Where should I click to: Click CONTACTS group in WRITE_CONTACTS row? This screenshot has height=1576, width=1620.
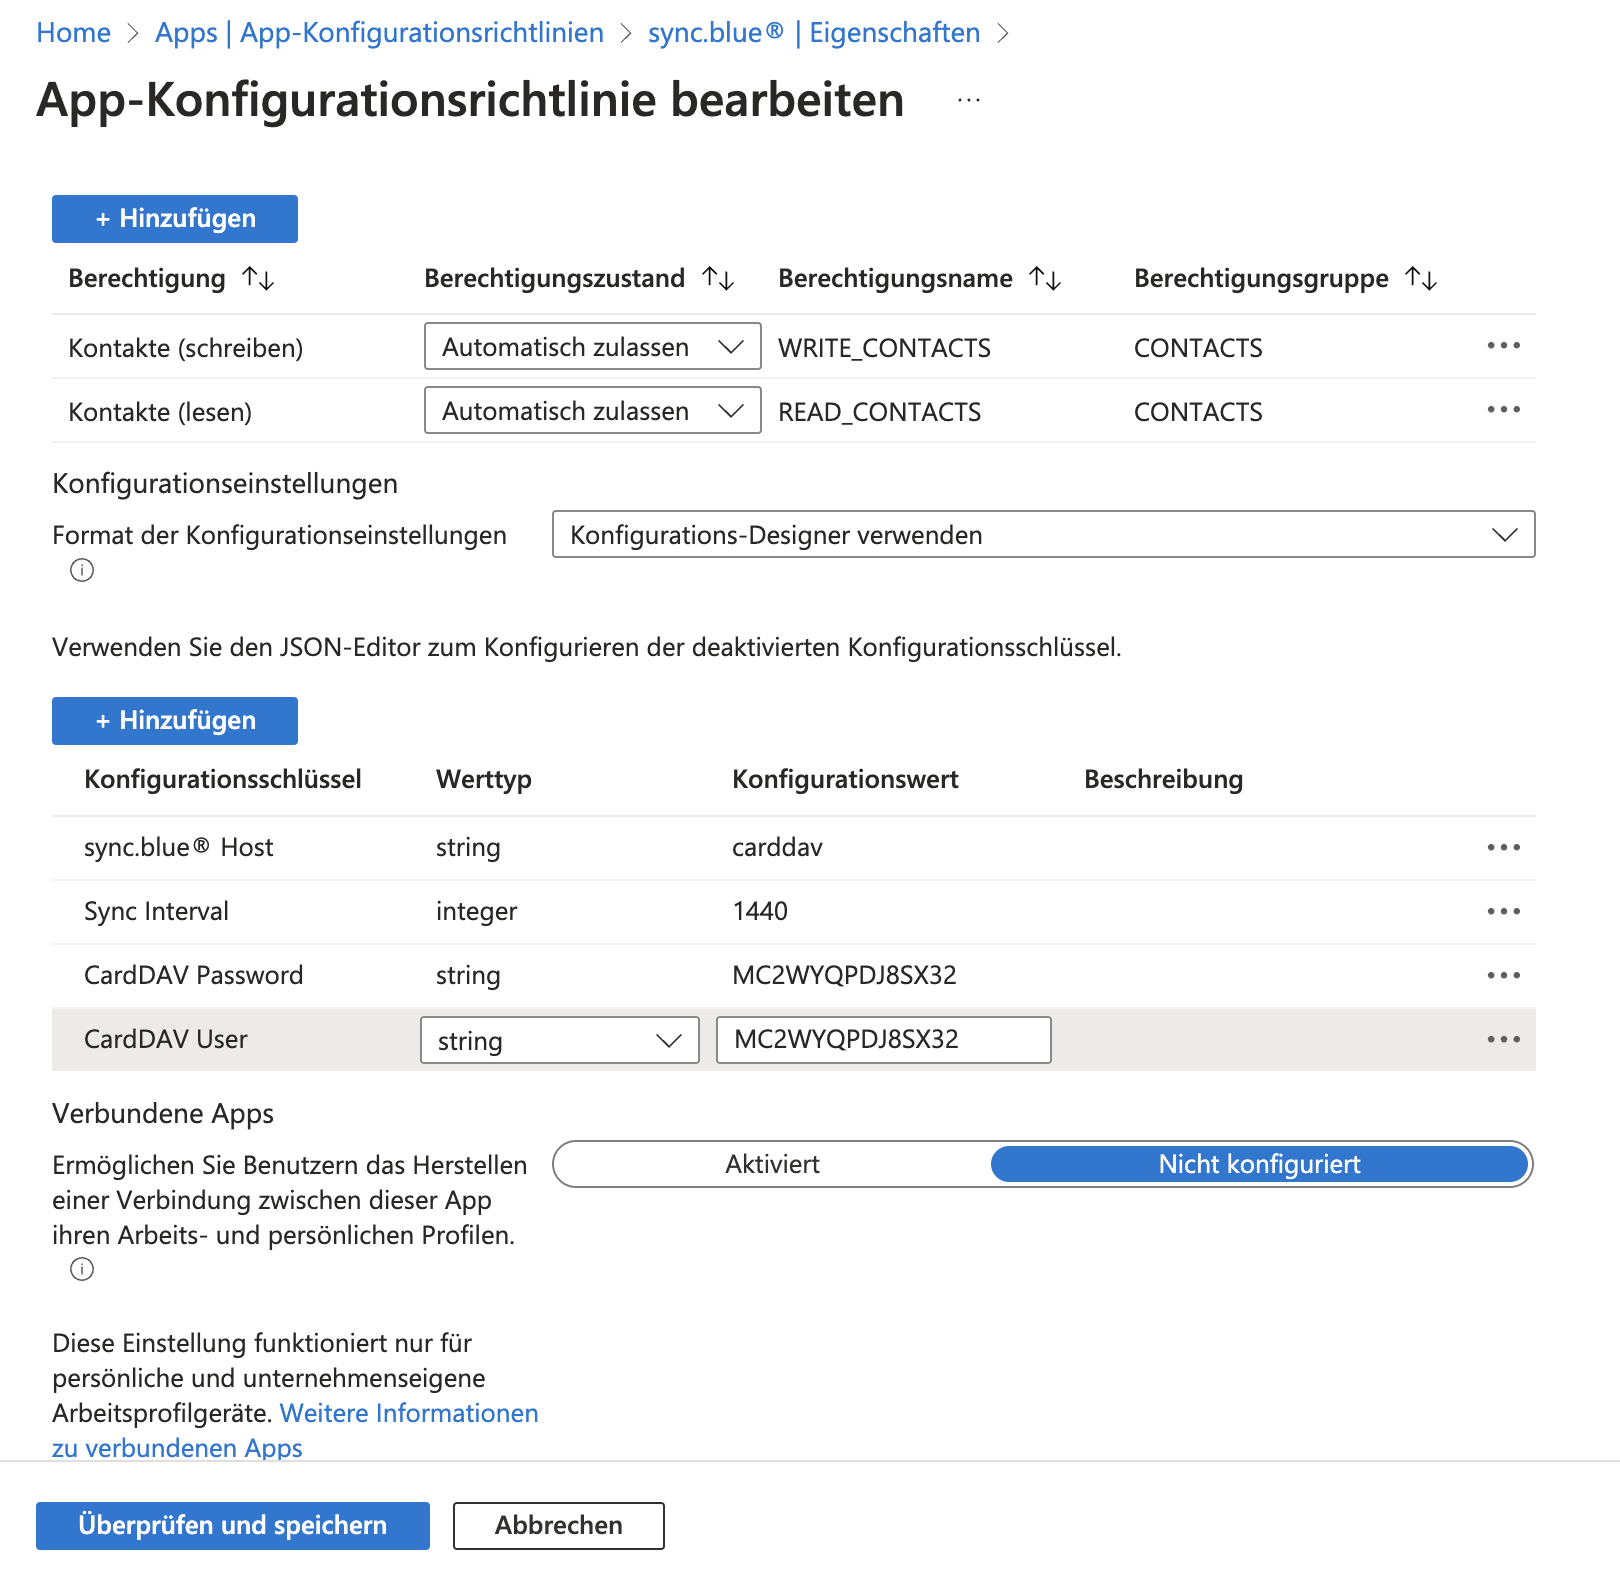pos(1198,348)
